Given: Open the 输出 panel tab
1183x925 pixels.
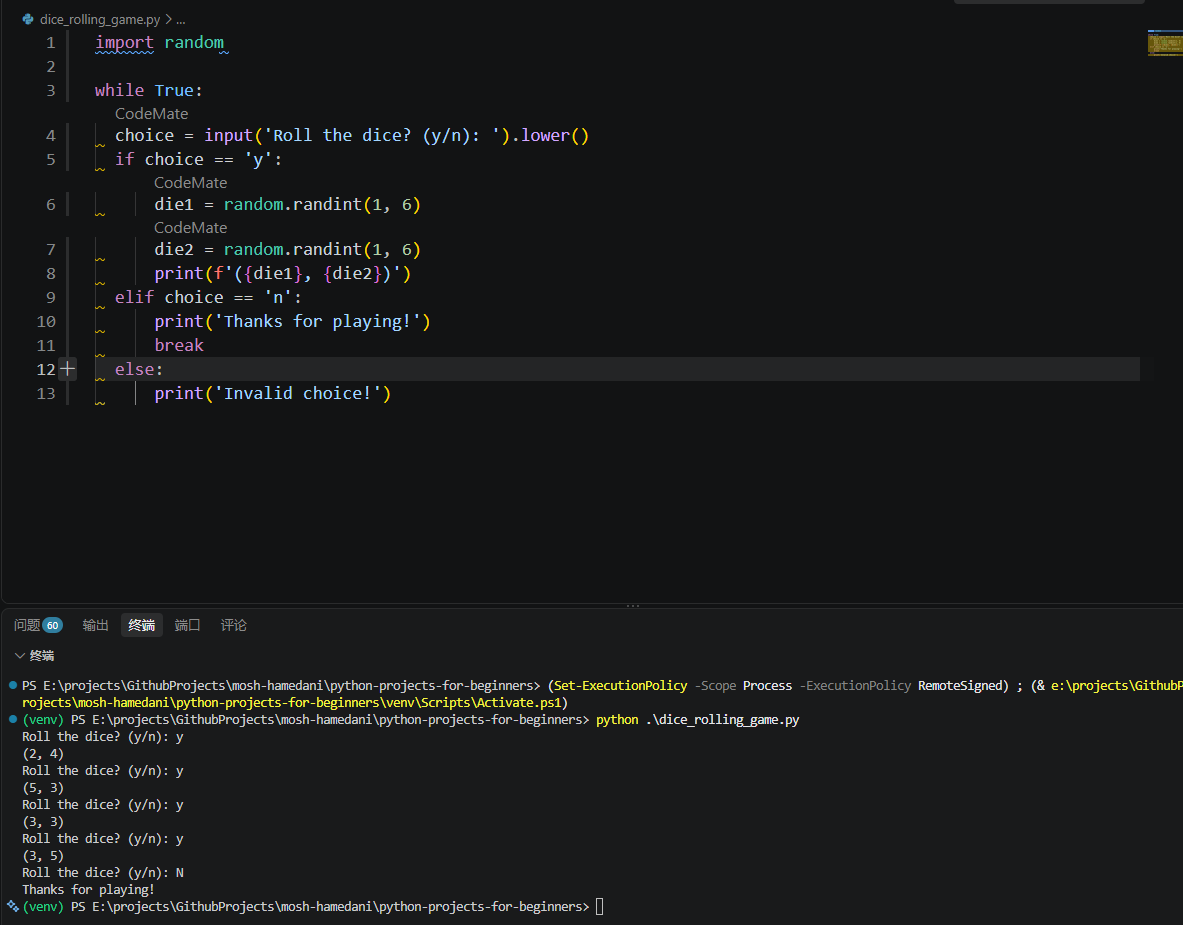Looking at the screenshot, I should tap(96, 625).
